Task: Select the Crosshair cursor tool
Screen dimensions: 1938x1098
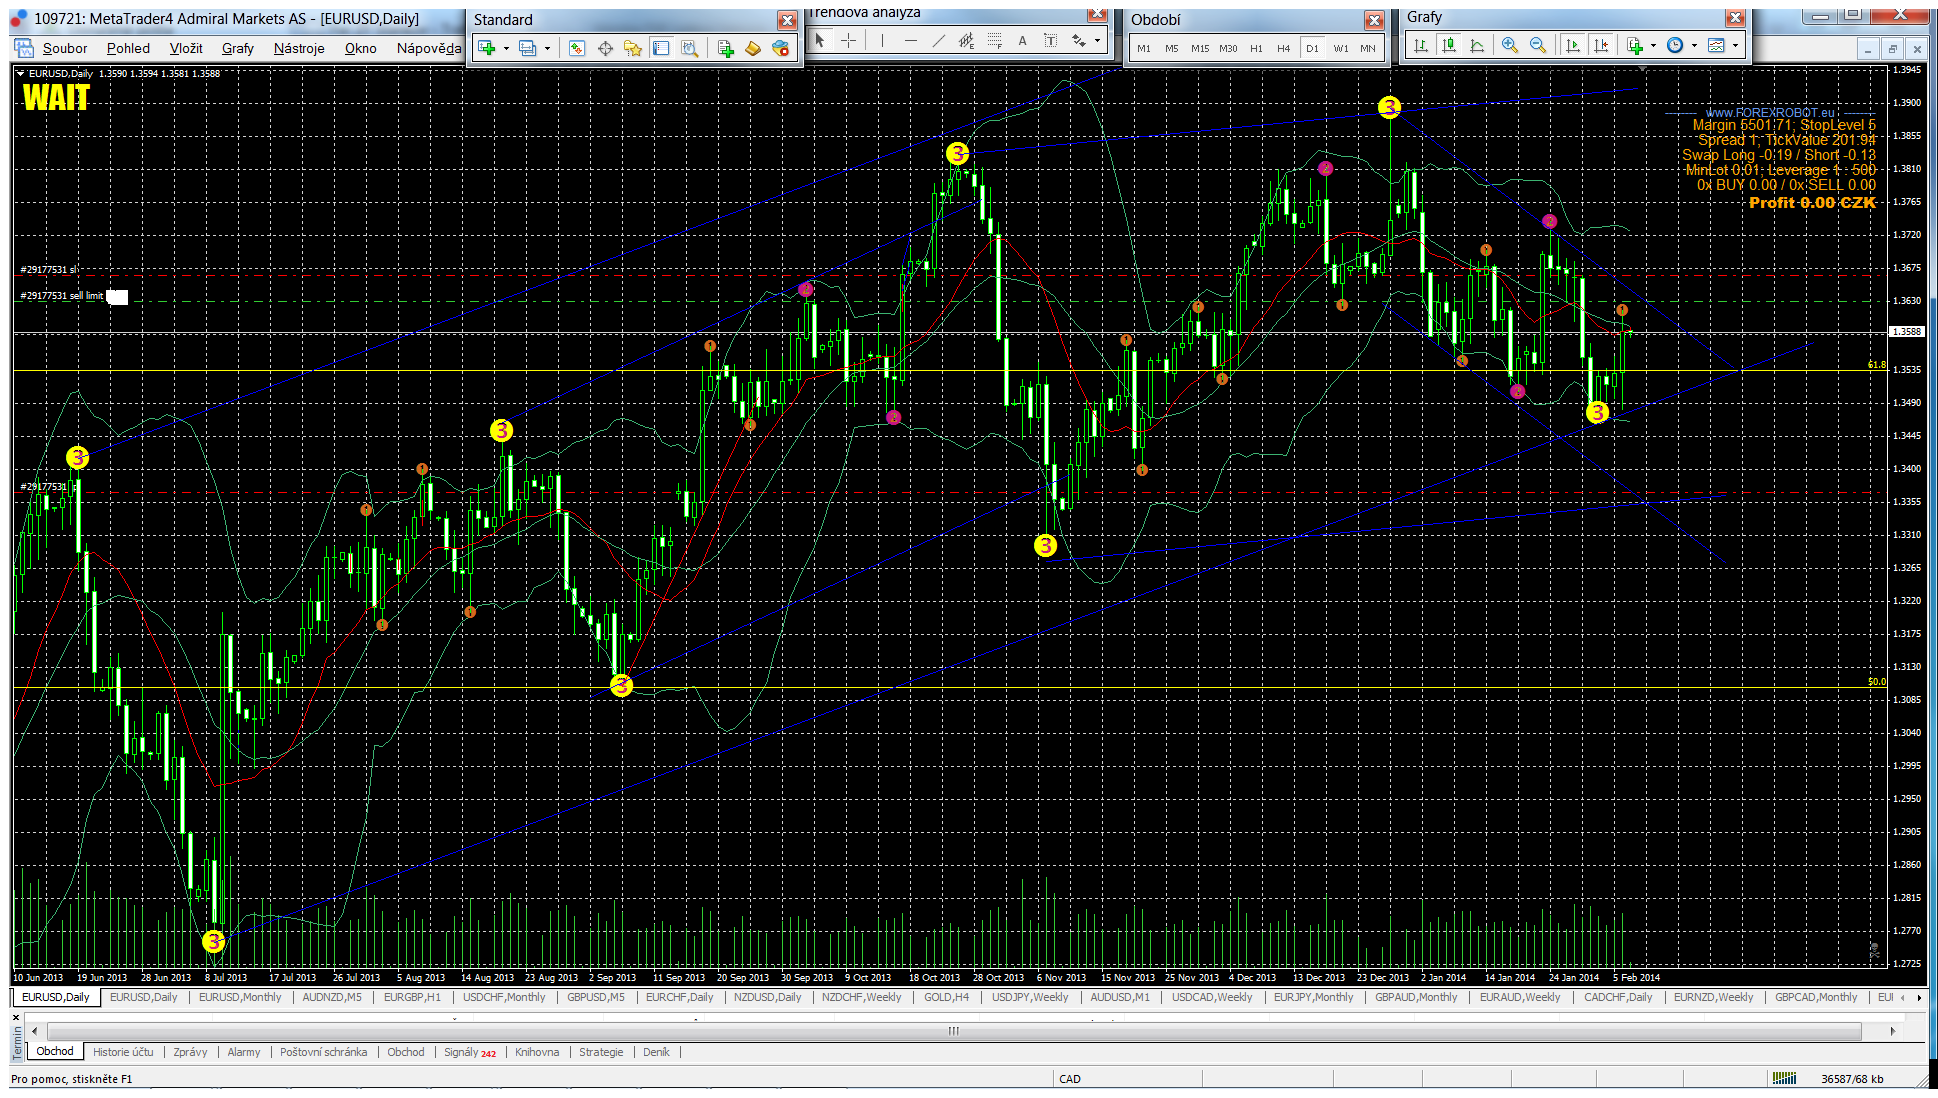Action: (848, 40)
